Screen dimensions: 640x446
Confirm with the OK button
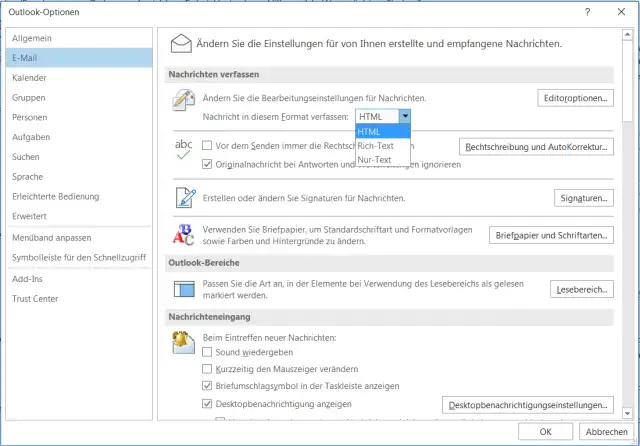click(x=545, y=431)
